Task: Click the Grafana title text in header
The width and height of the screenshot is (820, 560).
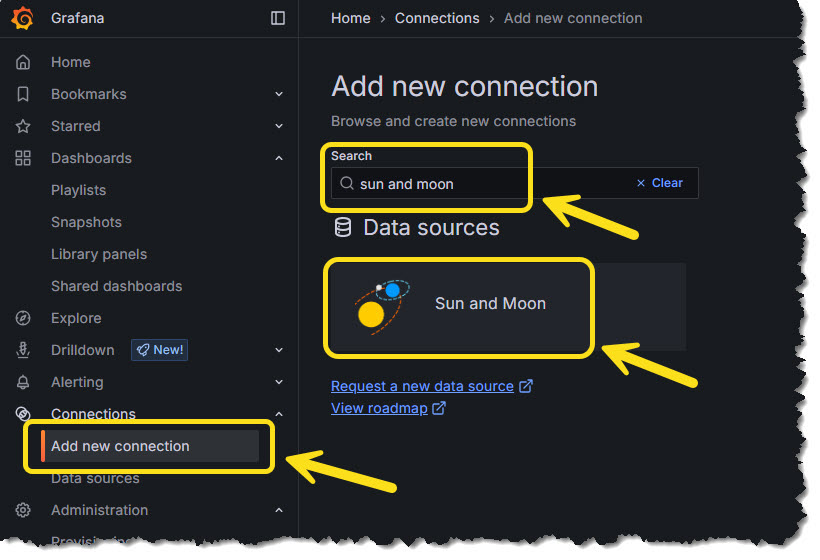Action: (x=77, y=18)
